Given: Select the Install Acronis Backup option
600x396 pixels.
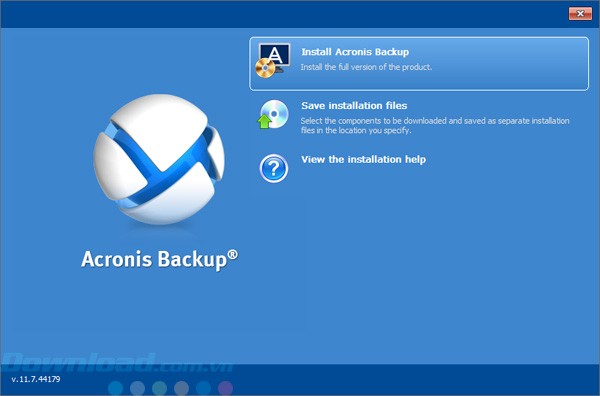Looking at the screenshot, I should tap(419, 64).
